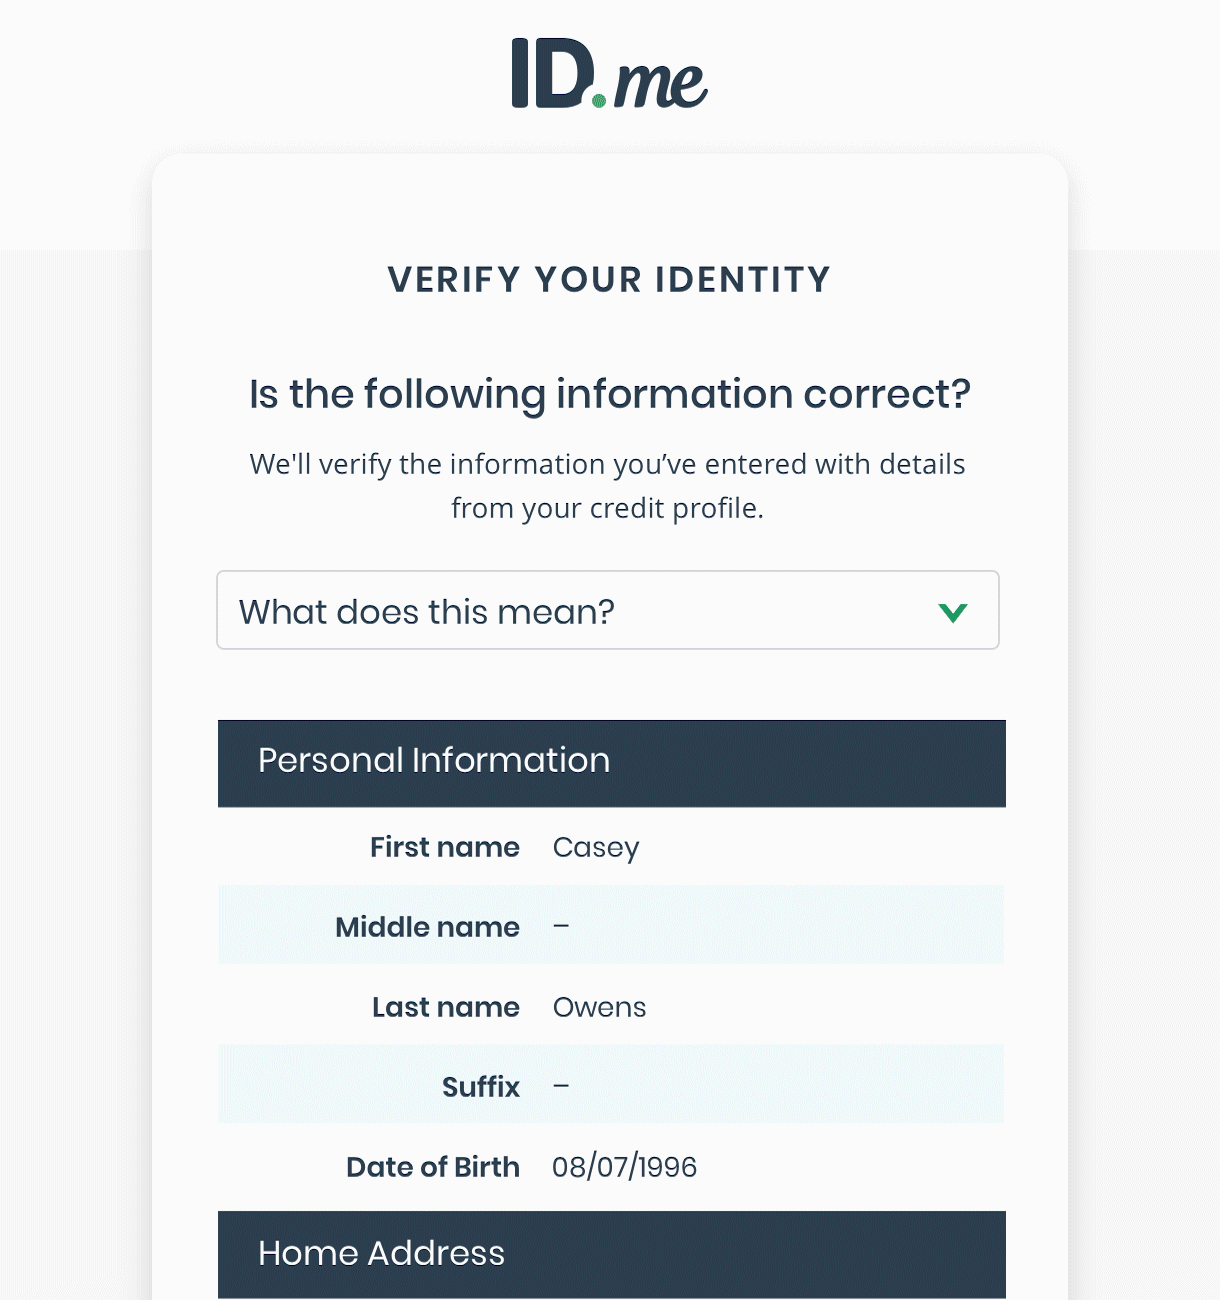Image resolution: width=1220 pixels, height=1300 pixels.
Task: Select the Last name value 'Owens'
Action: click(599, 1008)
